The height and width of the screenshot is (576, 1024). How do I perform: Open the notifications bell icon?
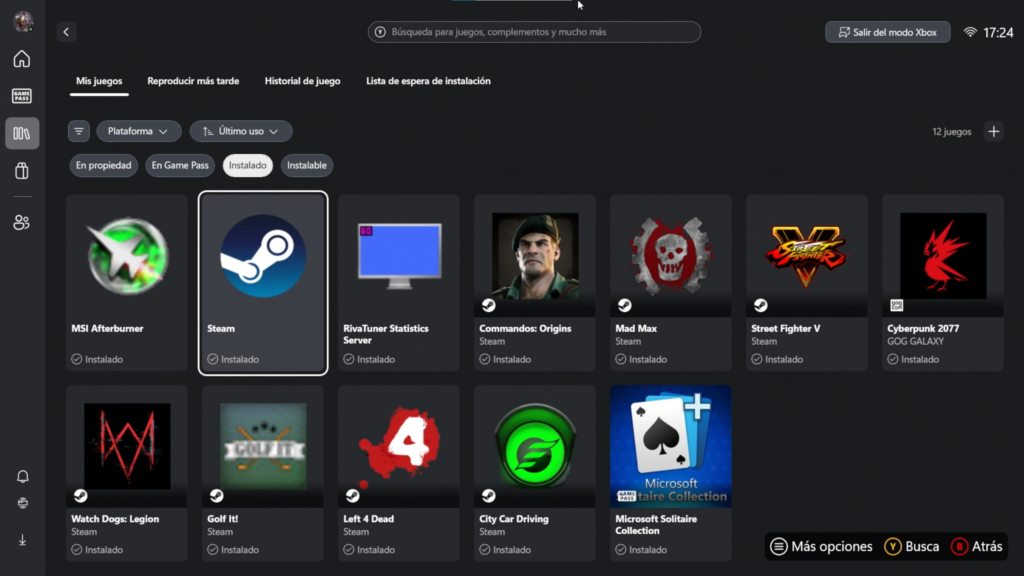22,476
